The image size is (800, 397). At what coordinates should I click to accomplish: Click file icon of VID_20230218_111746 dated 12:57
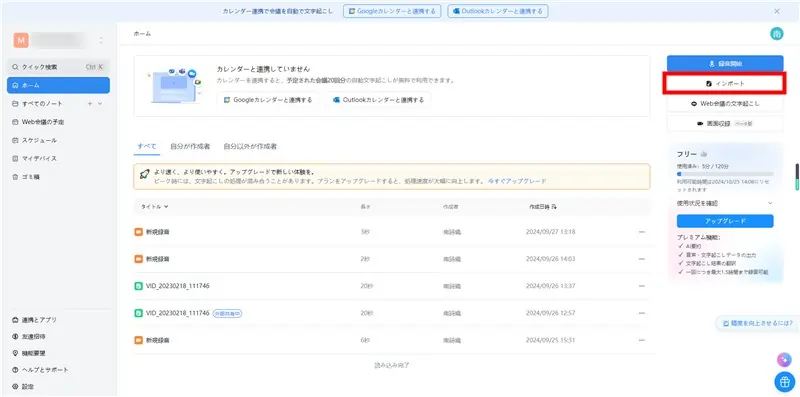point(138,313)
